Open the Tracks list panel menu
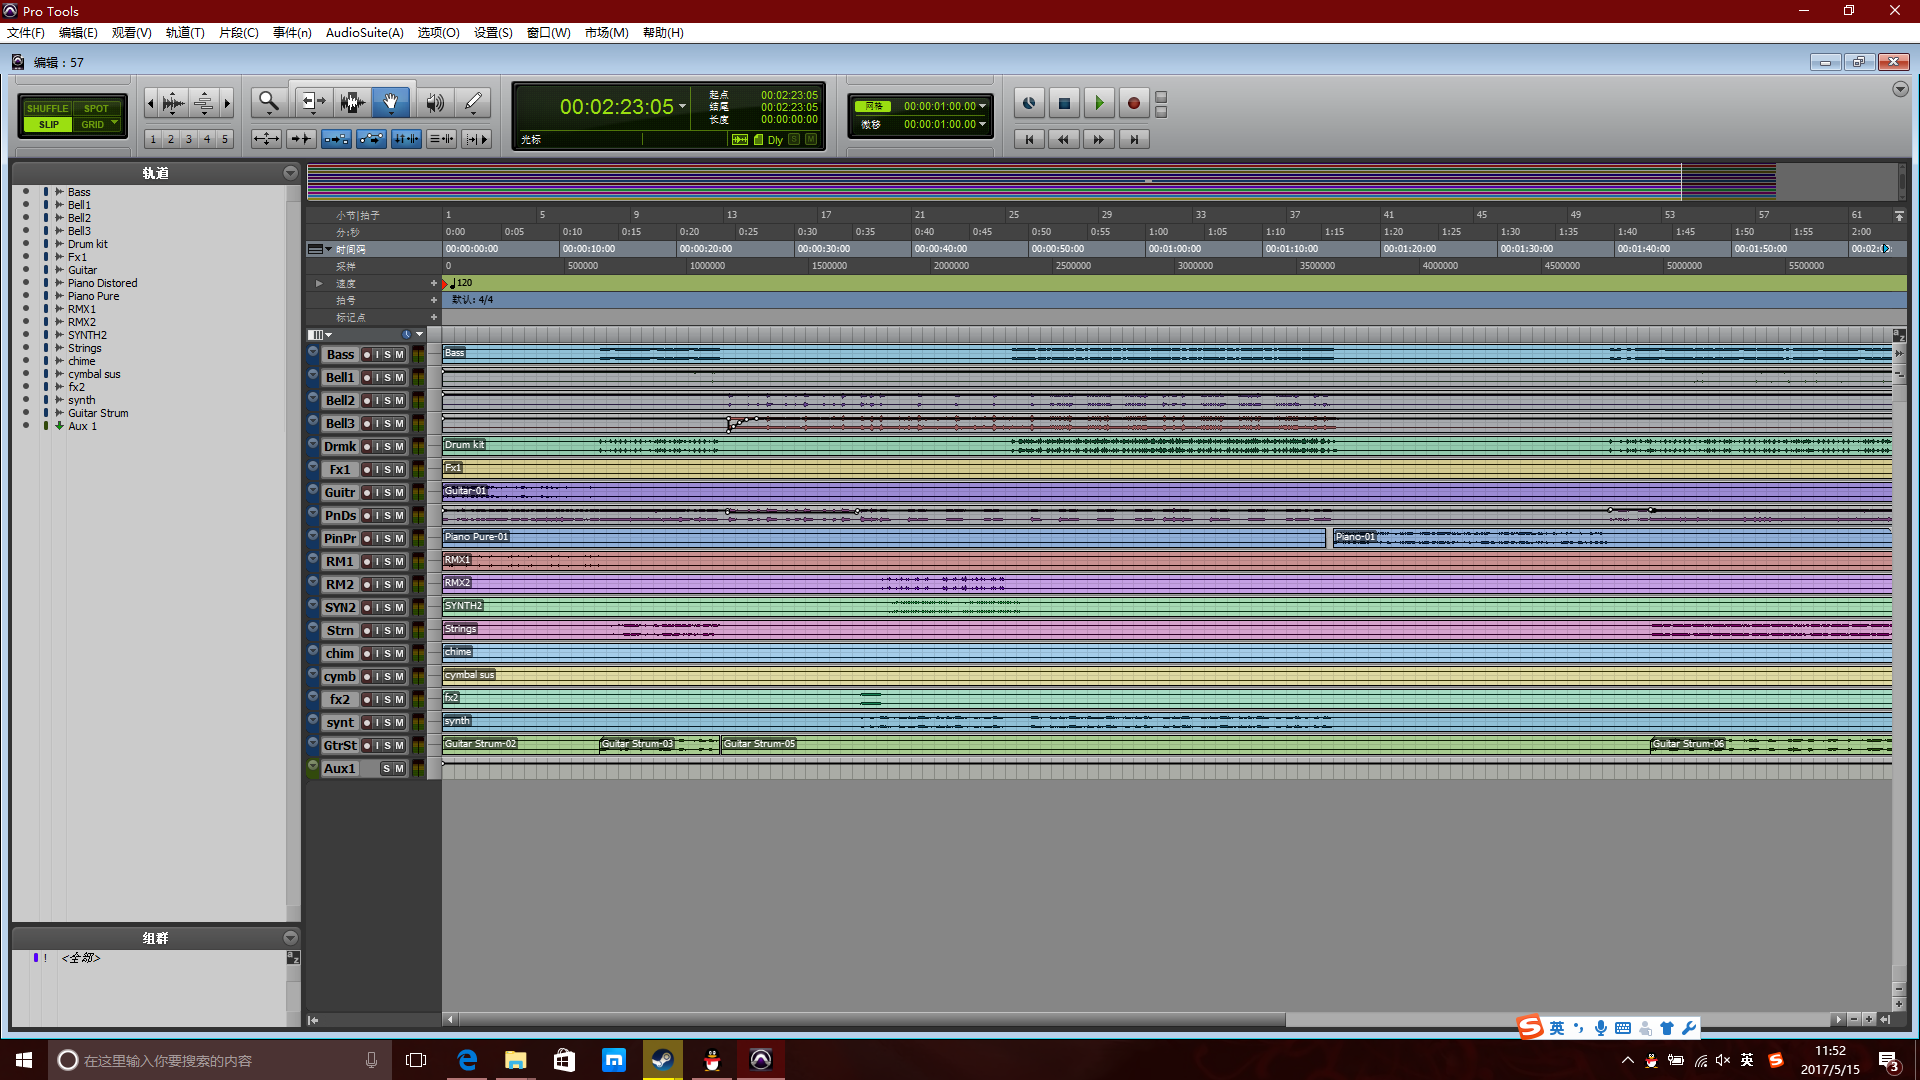This screenshot has width=1920, height=1080. (x=290, y=173)
